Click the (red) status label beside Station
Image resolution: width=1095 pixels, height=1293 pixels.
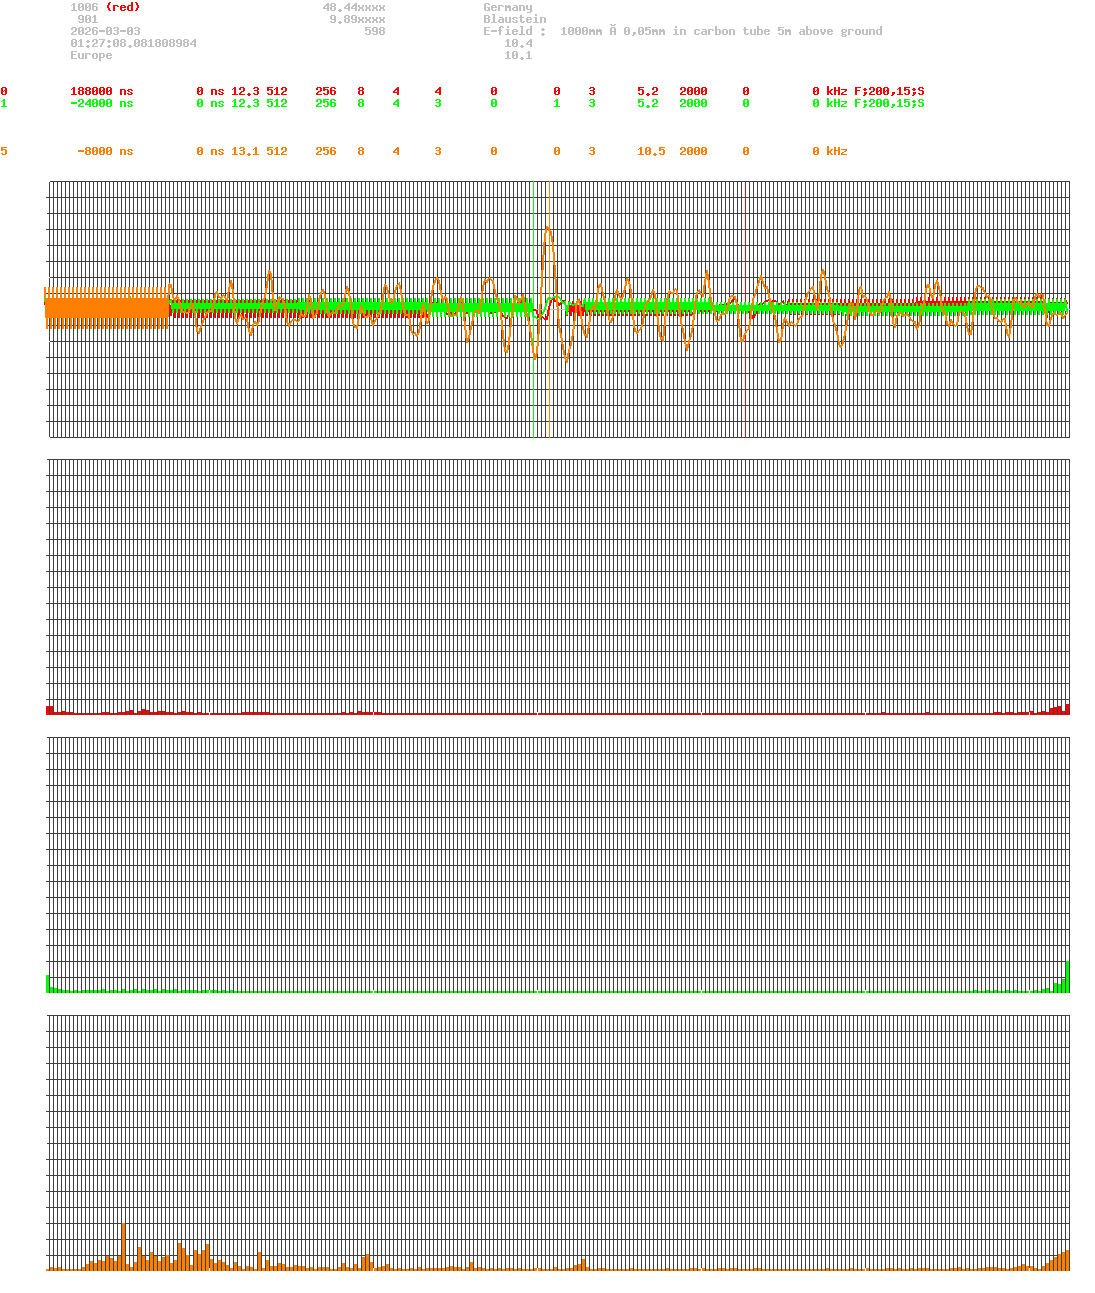121,7
